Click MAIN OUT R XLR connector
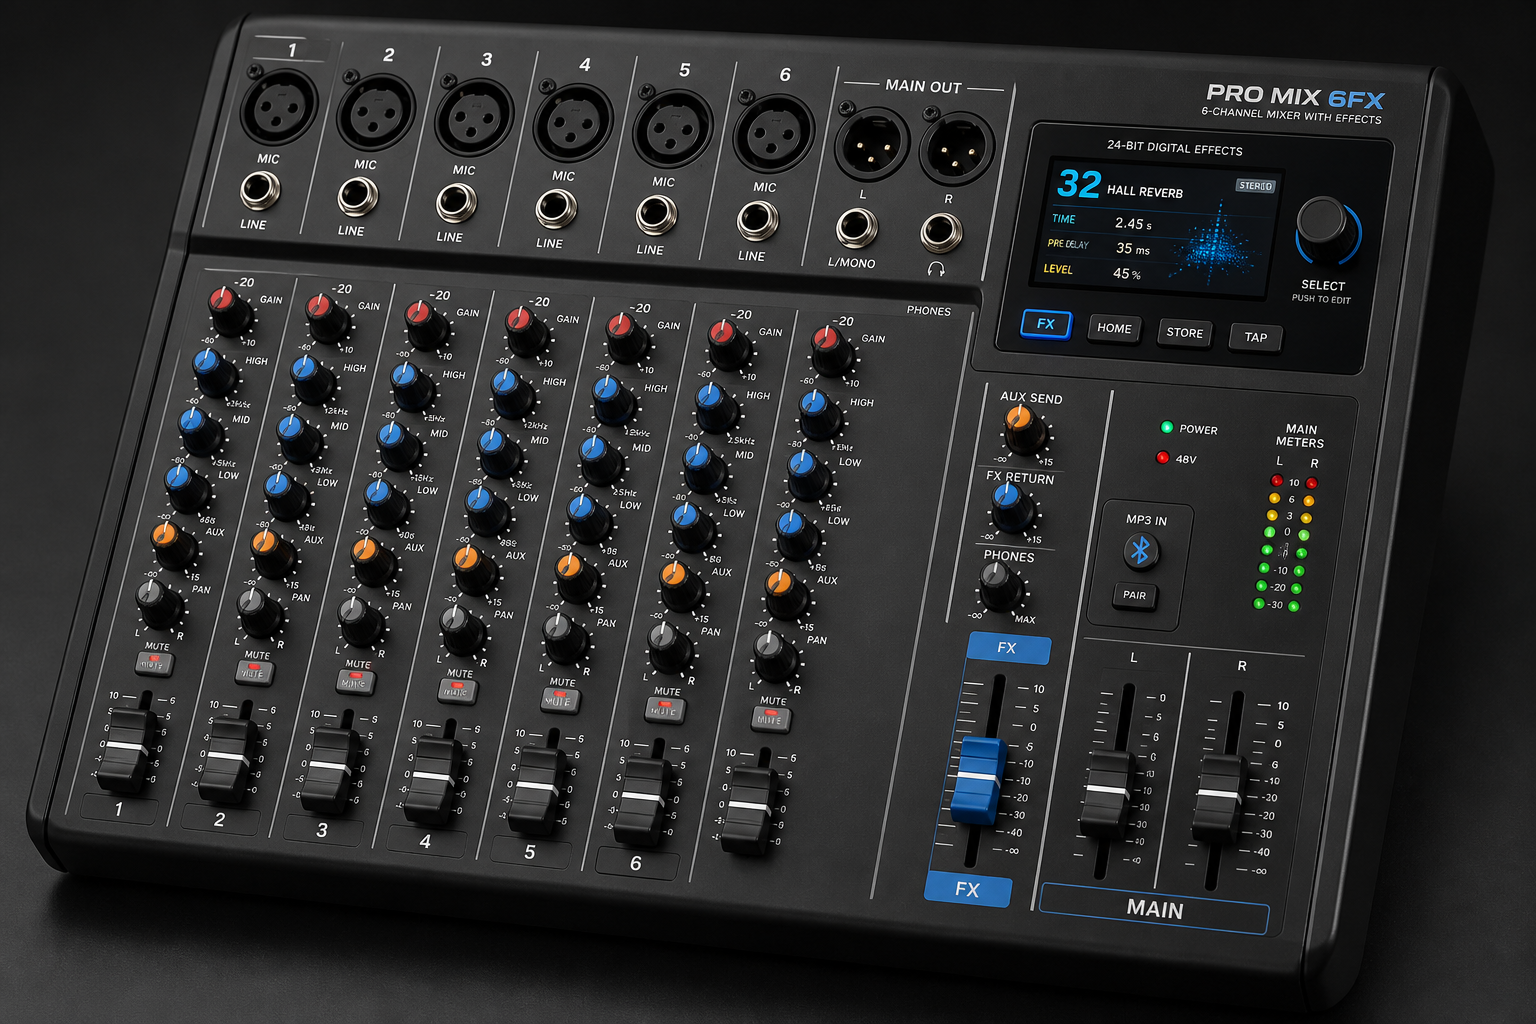This screenshot has width=1536, height=1024. click(x=957, y=150)
